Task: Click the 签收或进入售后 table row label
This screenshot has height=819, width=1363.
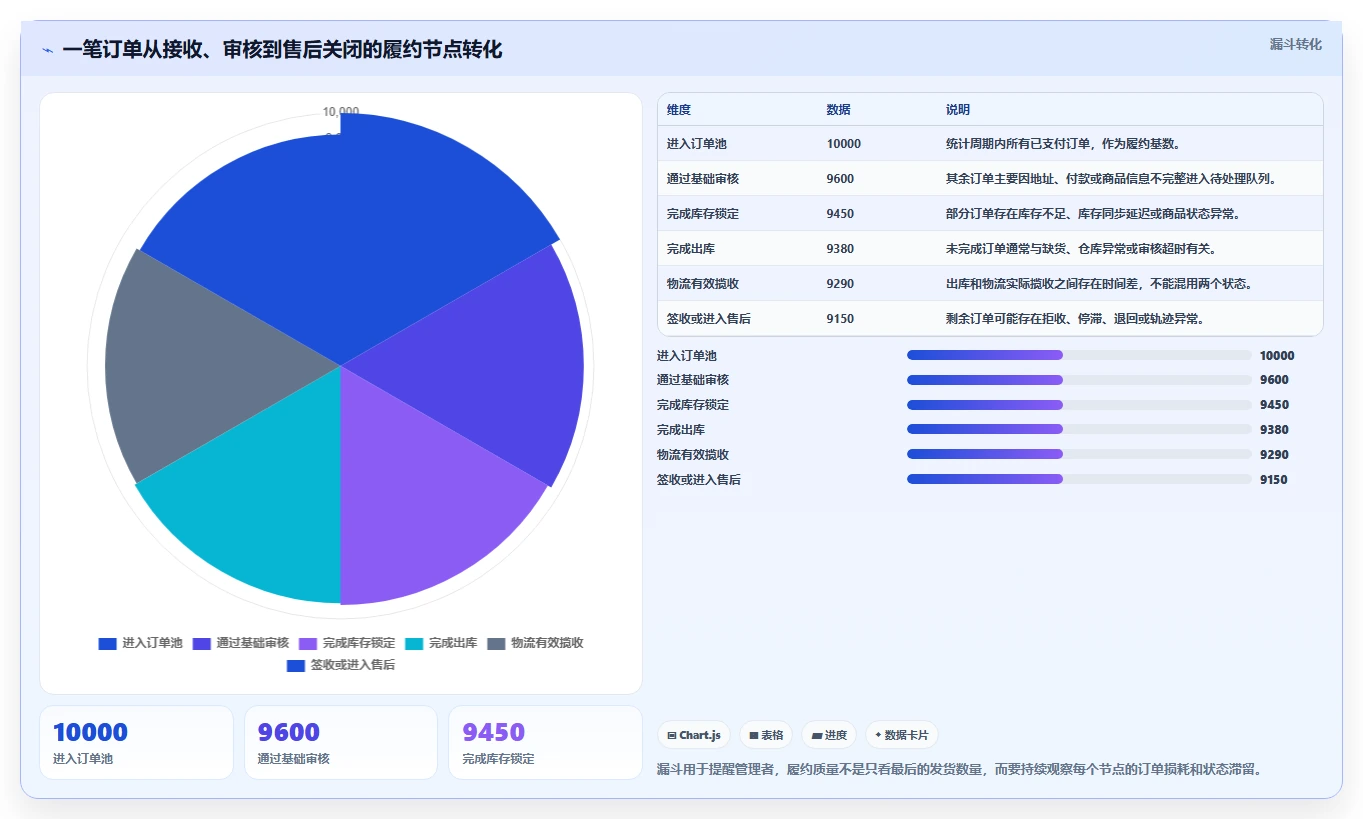Action: [709, 319]
